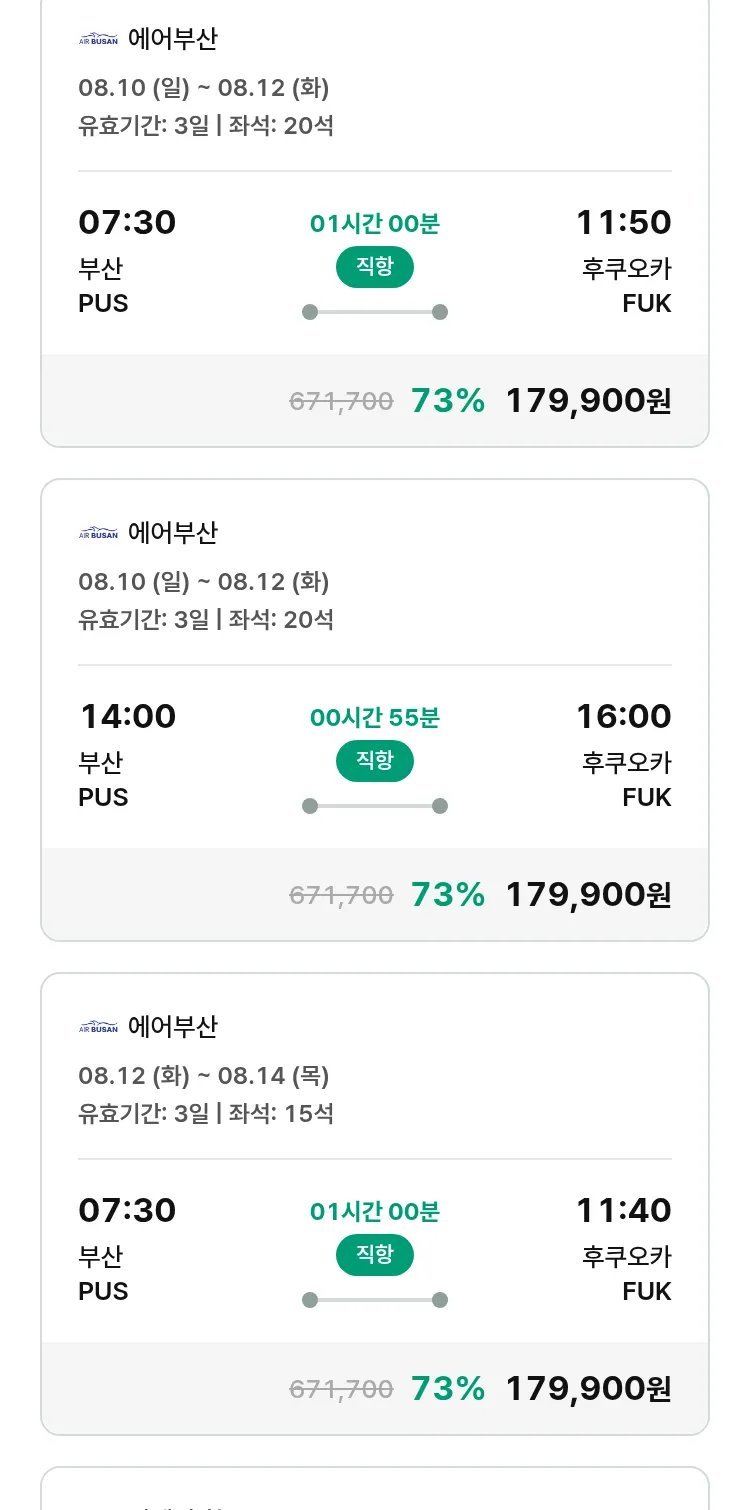Click Air Busan logo in 14:00 flight card

pos(98,534)
